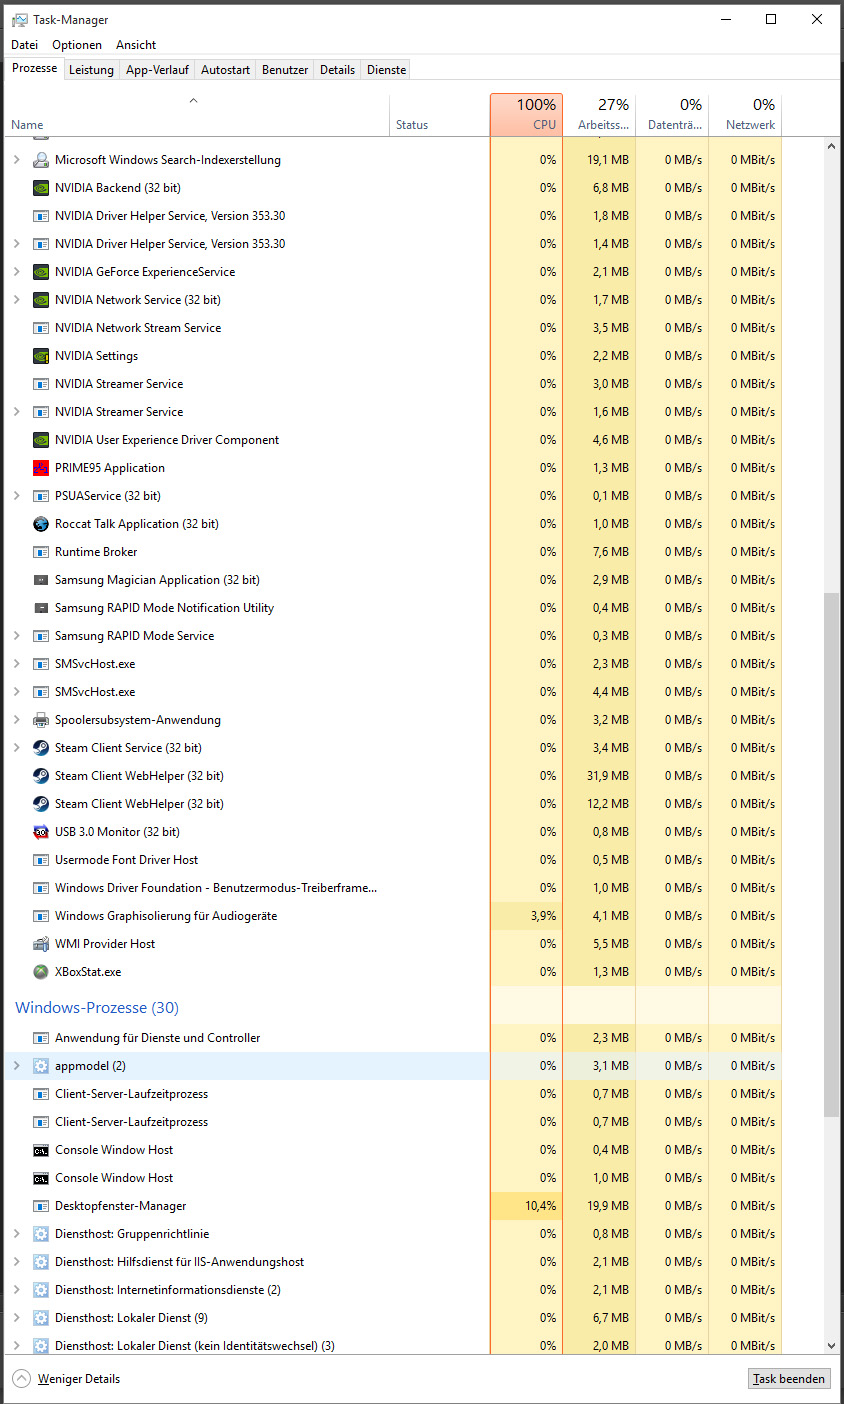The height and width of the screenshot is (1404, 844).
Task: Click the Usermode Font Driver Host icon
Action: [x=41, y=860]
